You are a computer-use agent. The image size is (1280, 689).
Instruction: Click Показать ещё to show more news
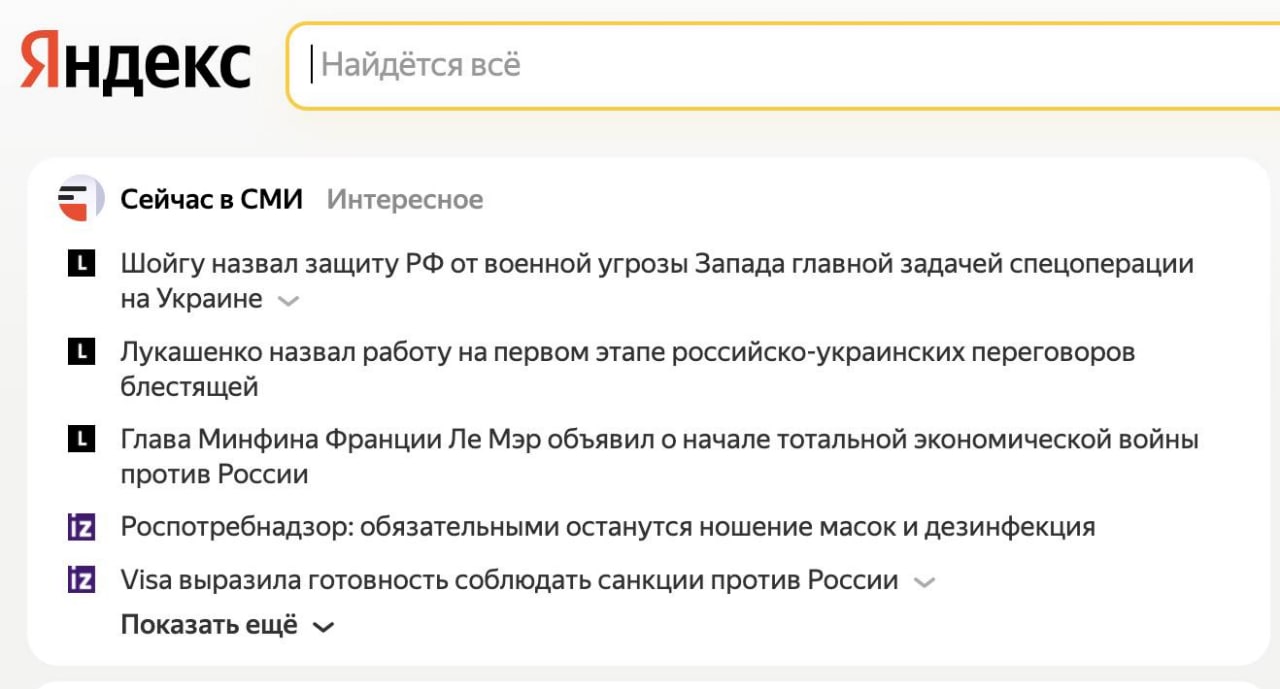[x=207, y=624]
